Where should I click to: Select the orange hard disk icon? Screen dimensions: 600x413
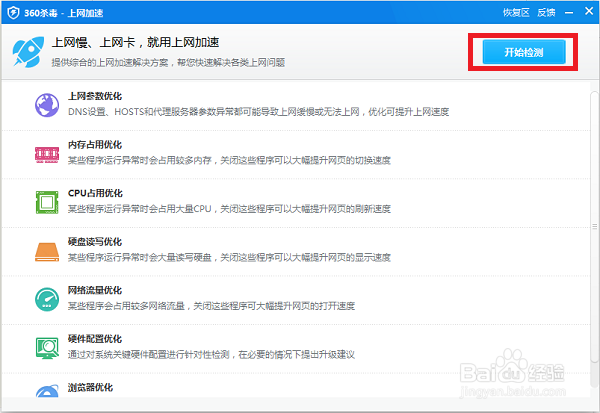coord(47,252)
